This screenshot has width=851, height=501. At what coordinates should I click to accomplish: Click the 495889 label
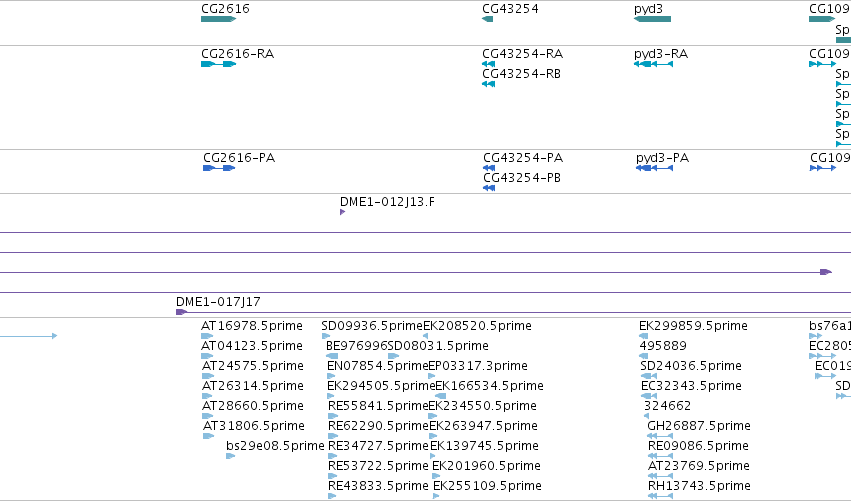(x=663, y=346)
